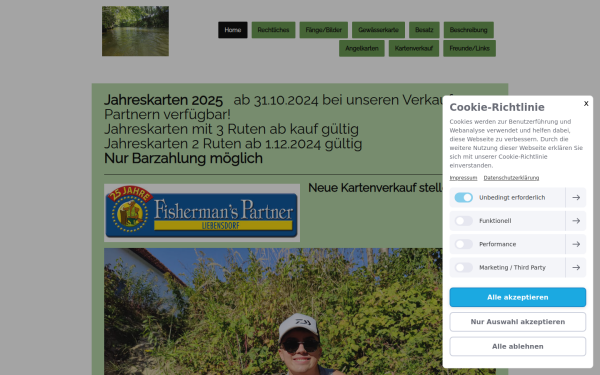Toggle the Unbedingt erforderlich switch
The width and height of the screenshot is (600, 375).
[463, 197]
